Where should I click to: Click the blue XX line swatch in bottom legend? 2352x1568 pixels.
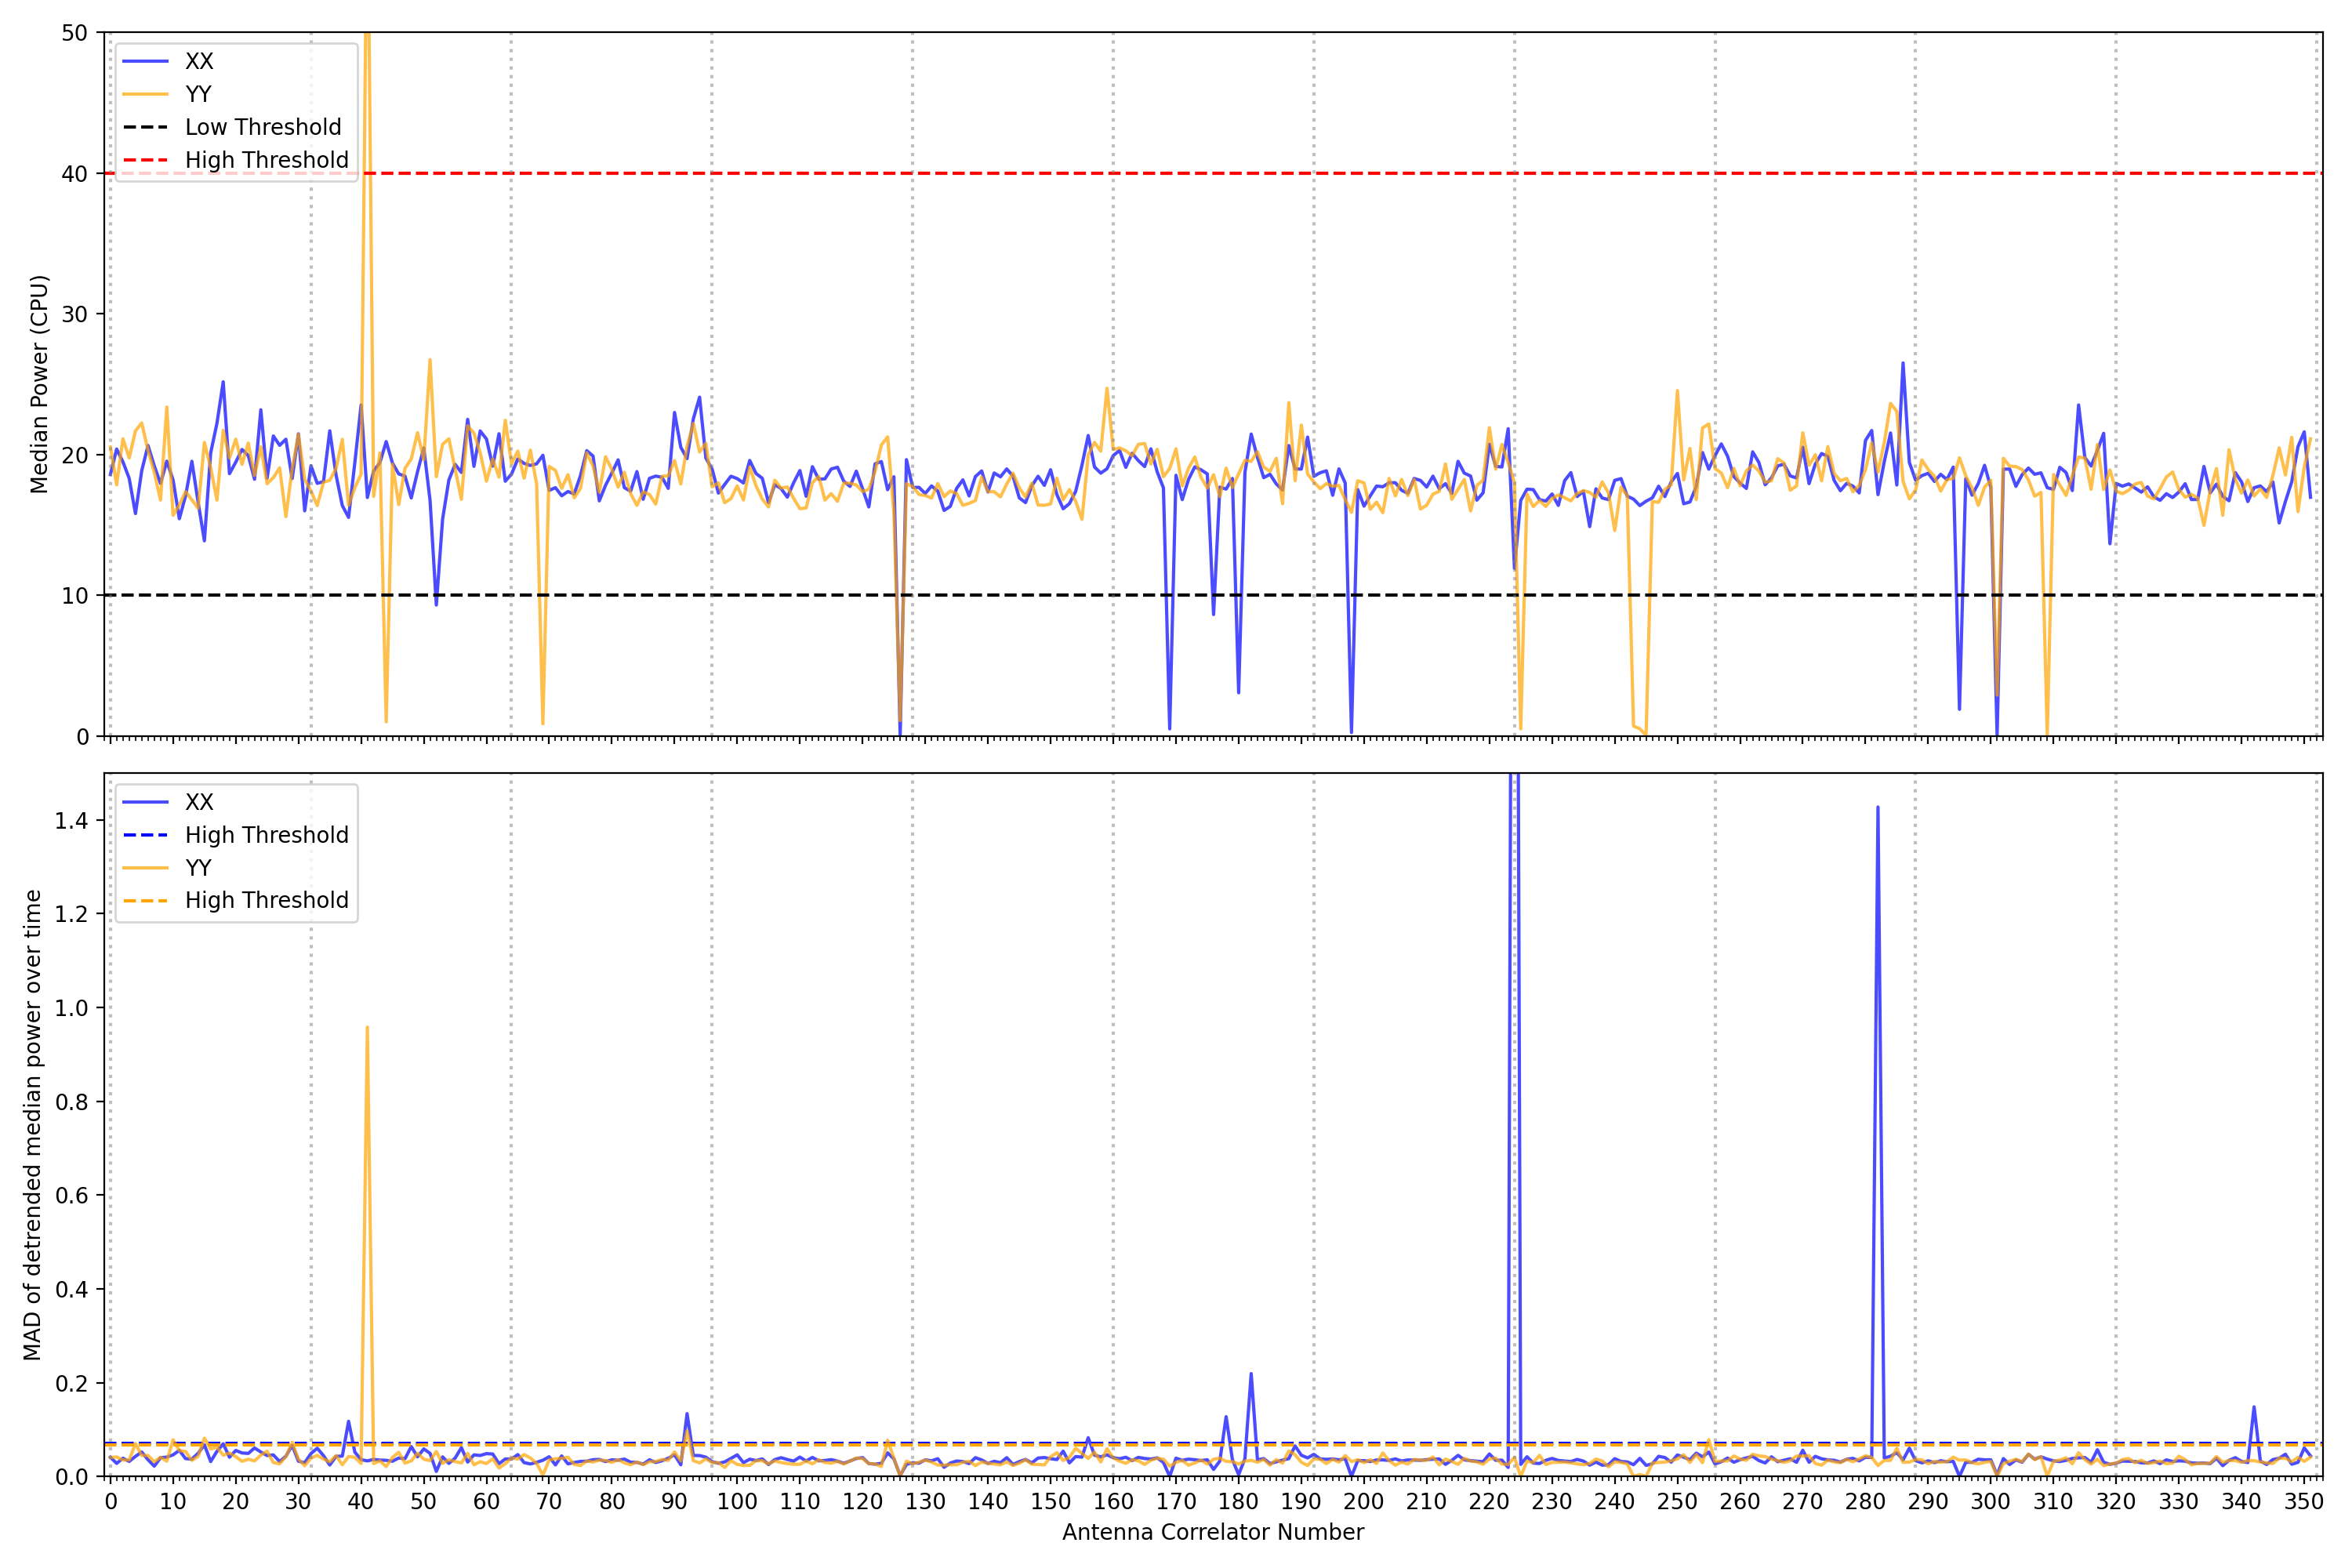coord(146,802)
